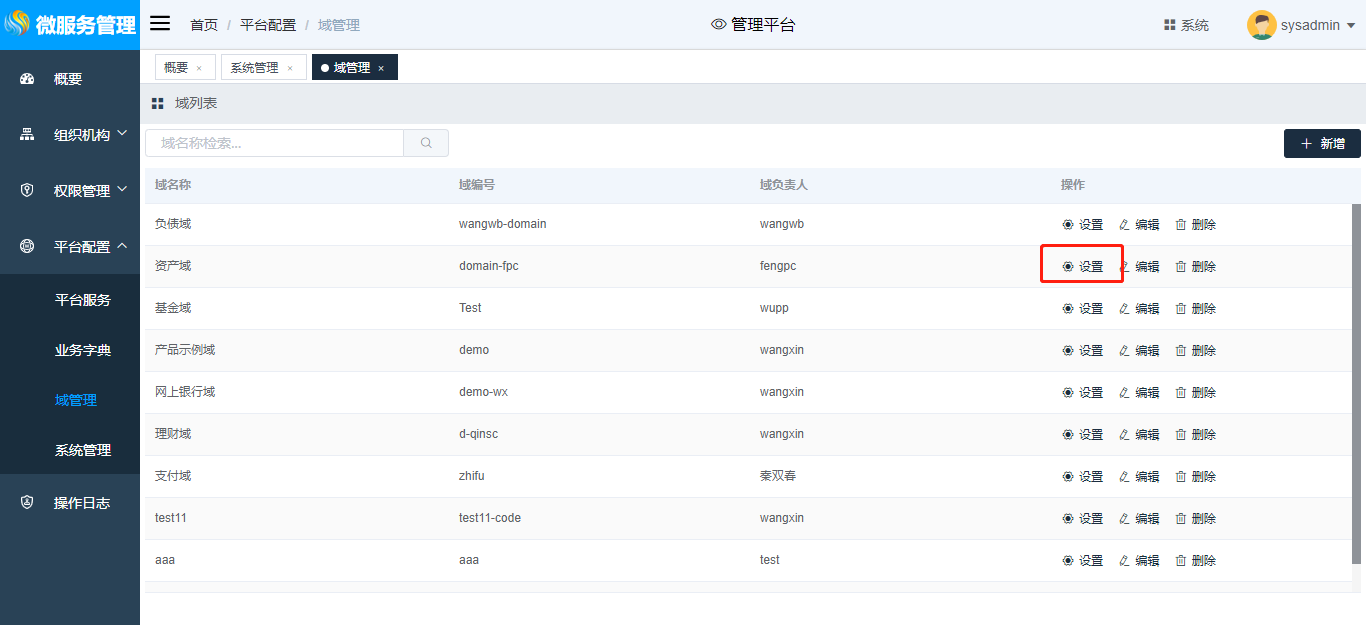This screenshot has width=1366, height=625.
Task: Go to 首页 breadcrumb link
Action: 204,25
